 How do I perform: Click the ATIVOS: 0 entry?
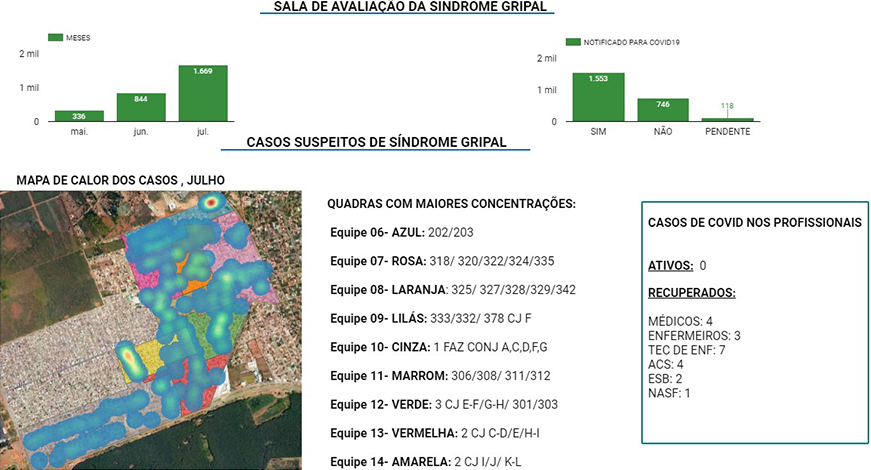pos(677,266)
